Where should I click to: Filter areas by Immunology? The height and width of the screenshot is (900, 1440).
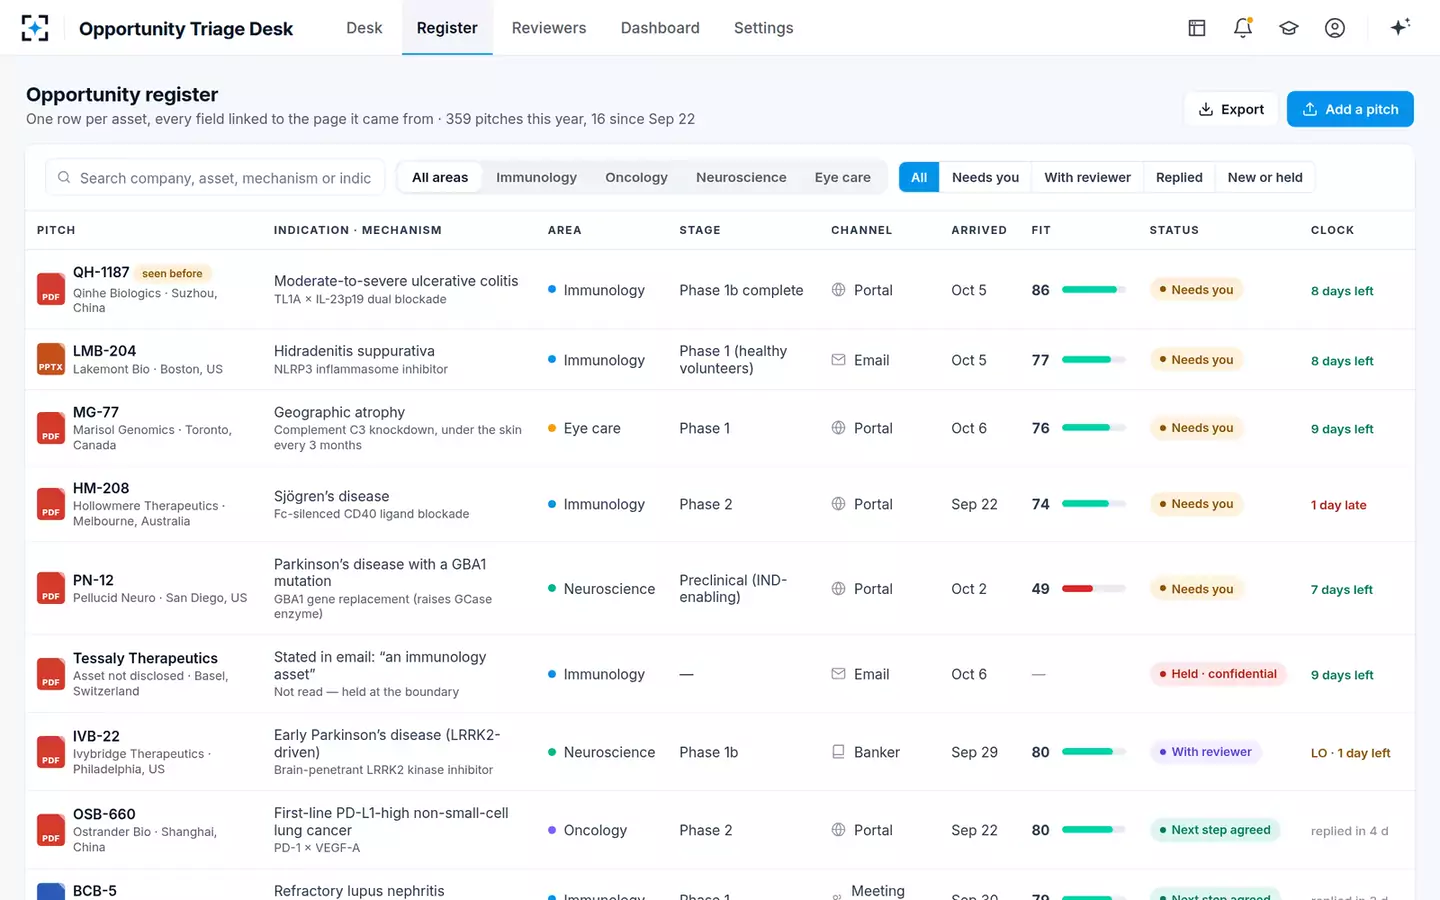point(536,177)
